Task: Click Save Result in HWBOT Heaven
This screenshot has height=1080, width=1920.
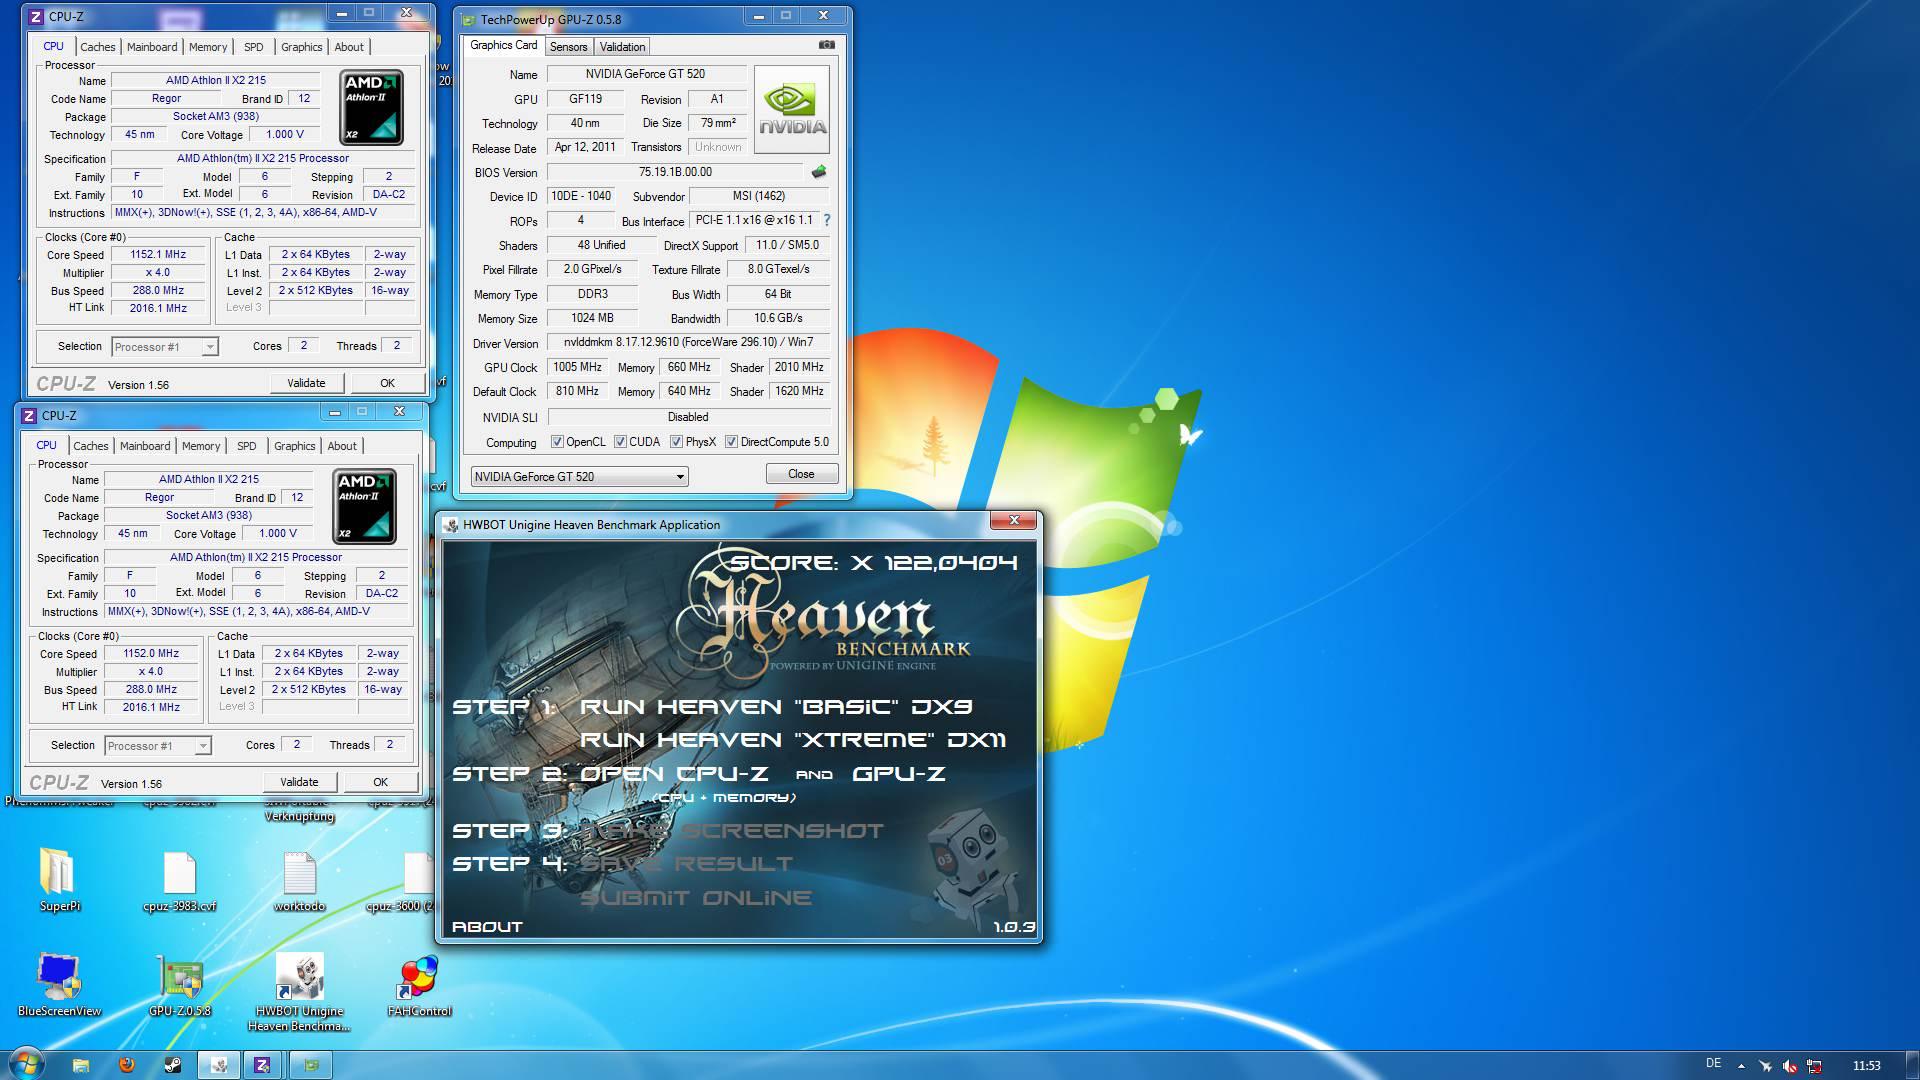Action: (x=686, y=864)
